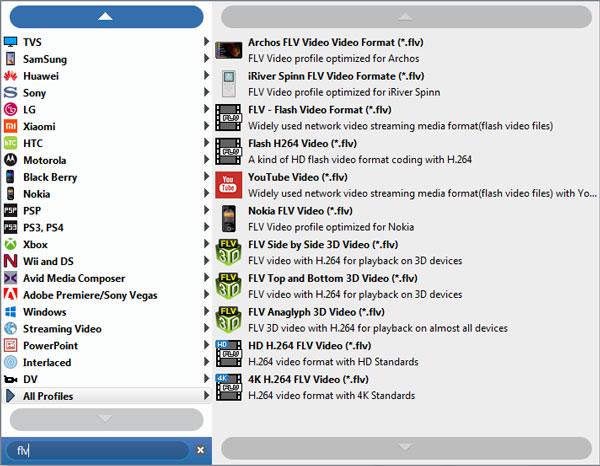Select the Motorola category
600x466 pixels.
(x=106, y=160)
